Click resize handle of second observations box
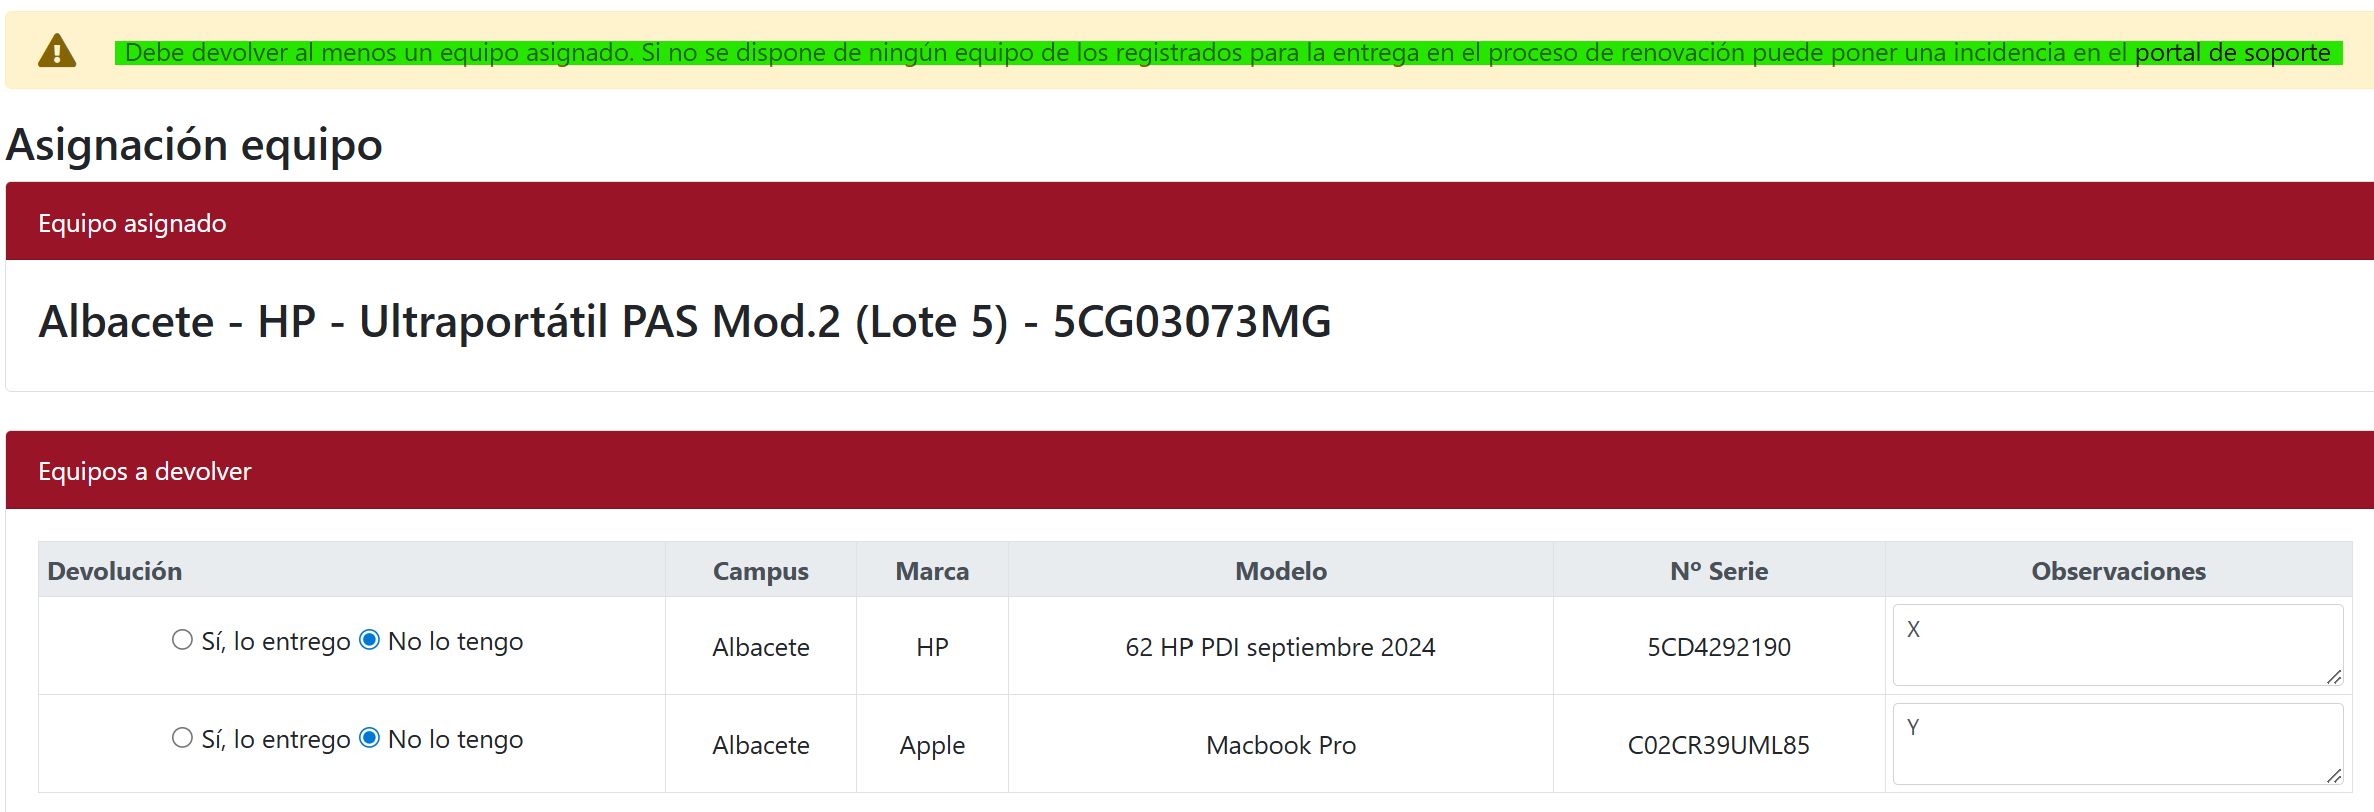Screen dimensions: 2374x812 coord(2334,775)
